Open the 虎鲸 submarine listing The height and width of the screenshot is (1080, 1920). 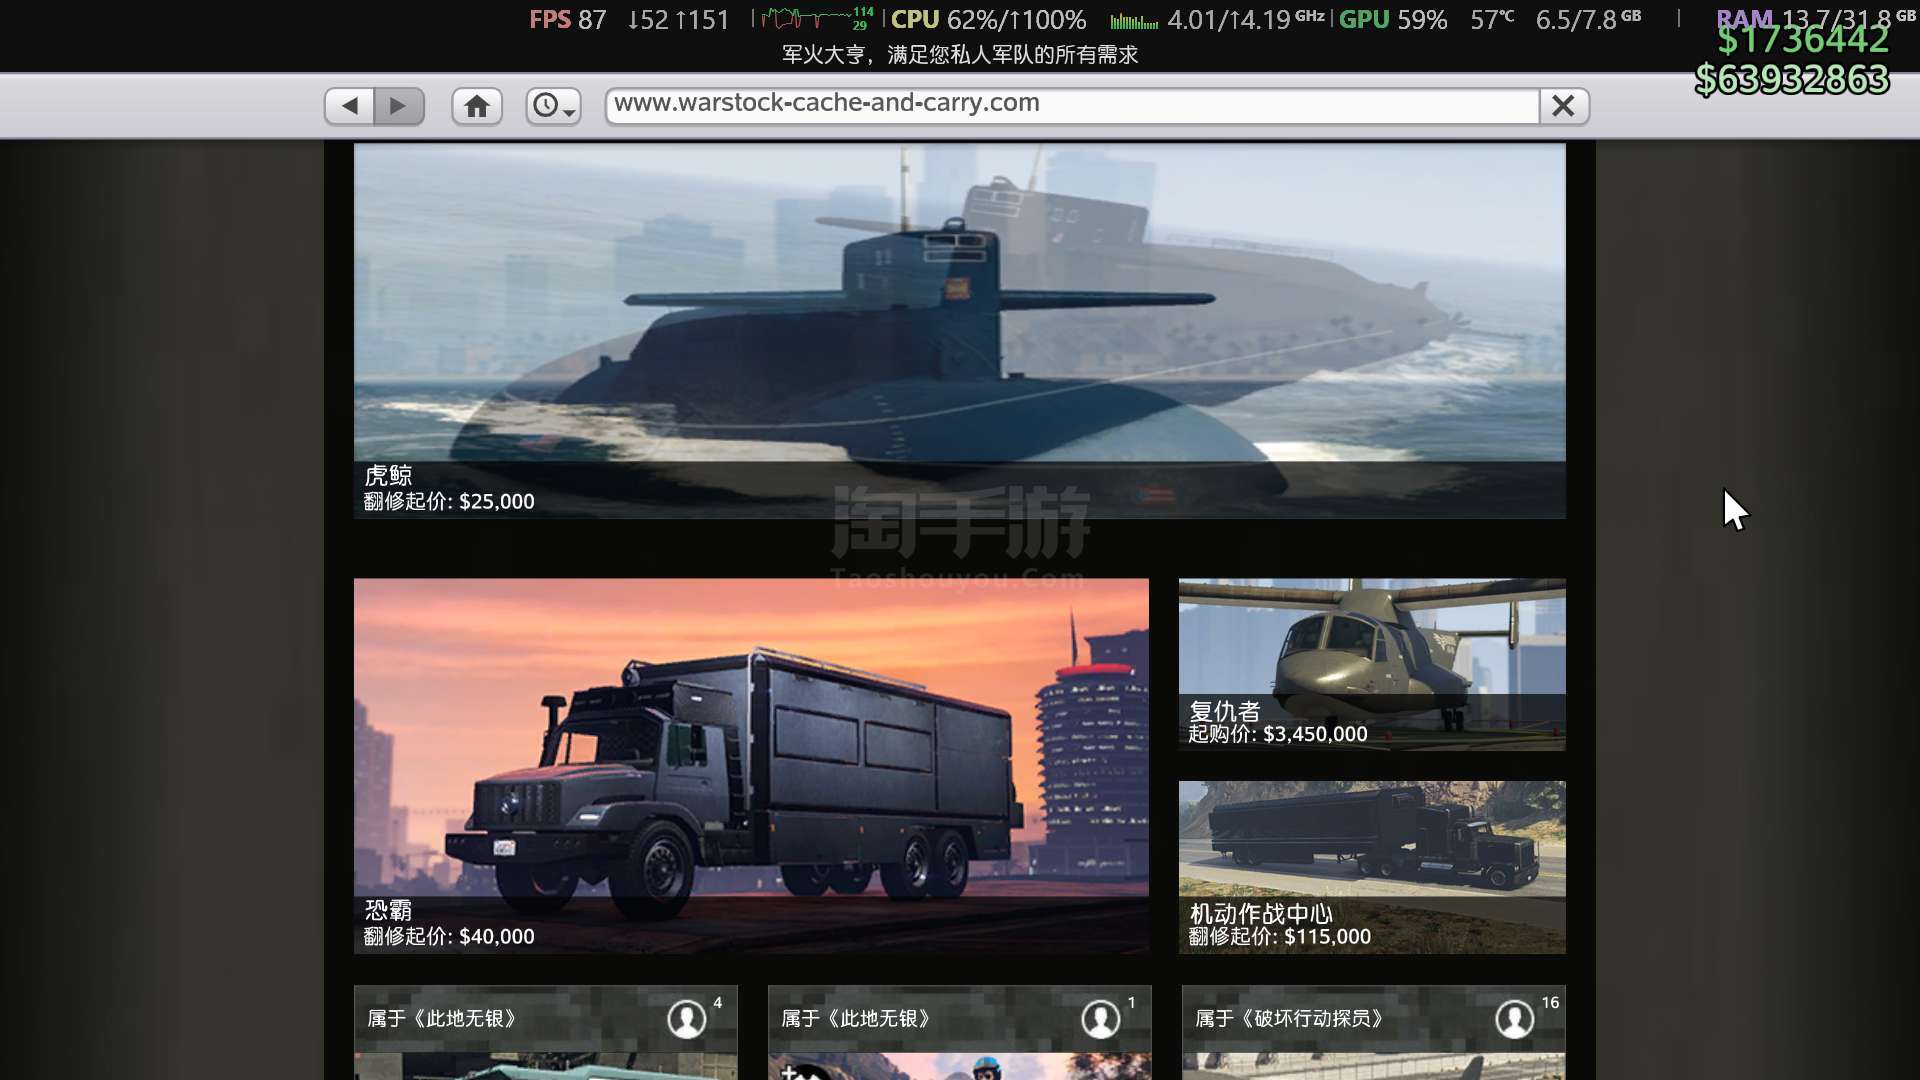point(960,331)
